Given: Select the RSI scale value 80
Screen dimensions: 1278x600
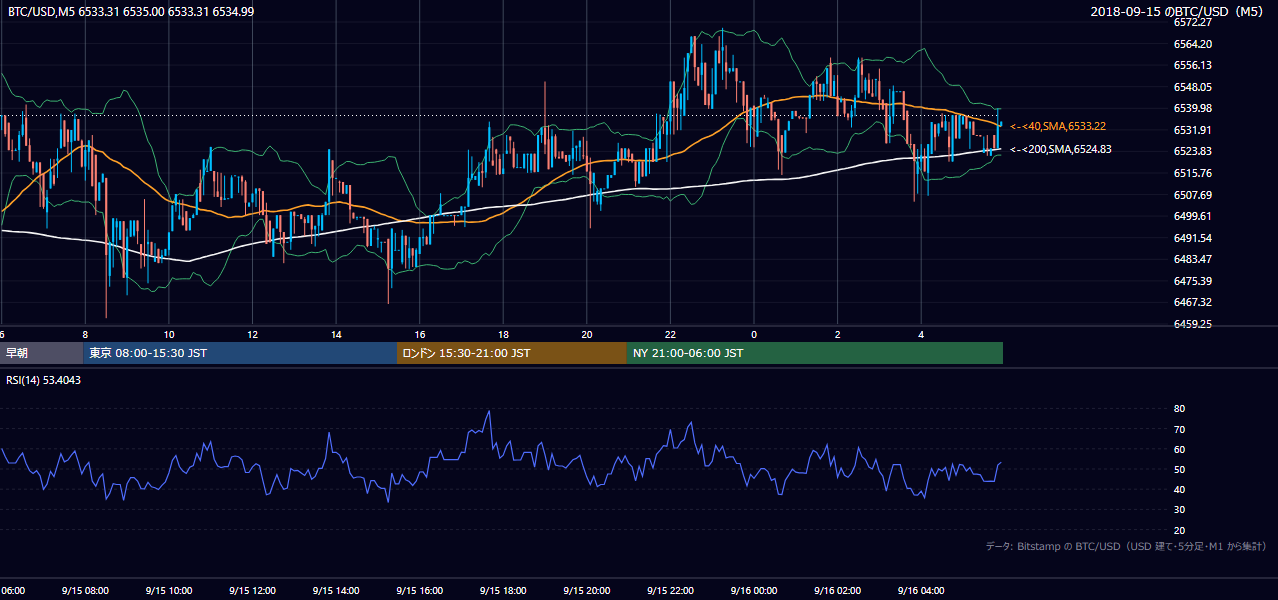Looking at the screenshot, I should [x=1179, y=409].
